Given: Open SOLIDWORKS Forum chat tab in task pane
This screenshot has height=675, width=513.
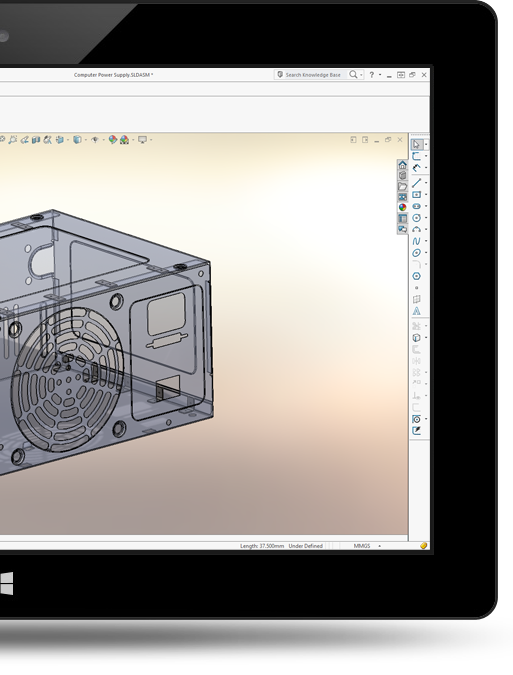Looking at the screenshot, I should (402, 229).
